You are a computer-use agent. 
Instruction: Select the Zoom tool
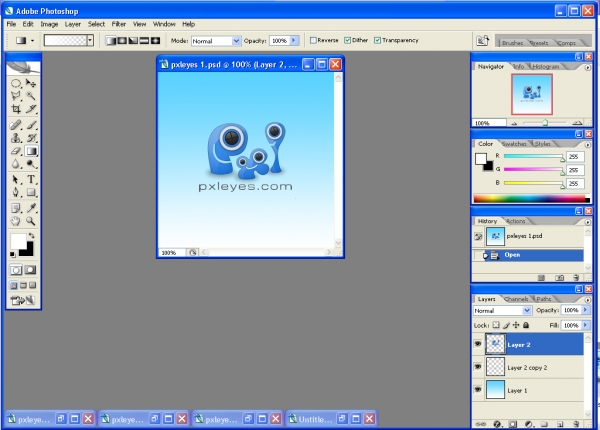[31, 221]
